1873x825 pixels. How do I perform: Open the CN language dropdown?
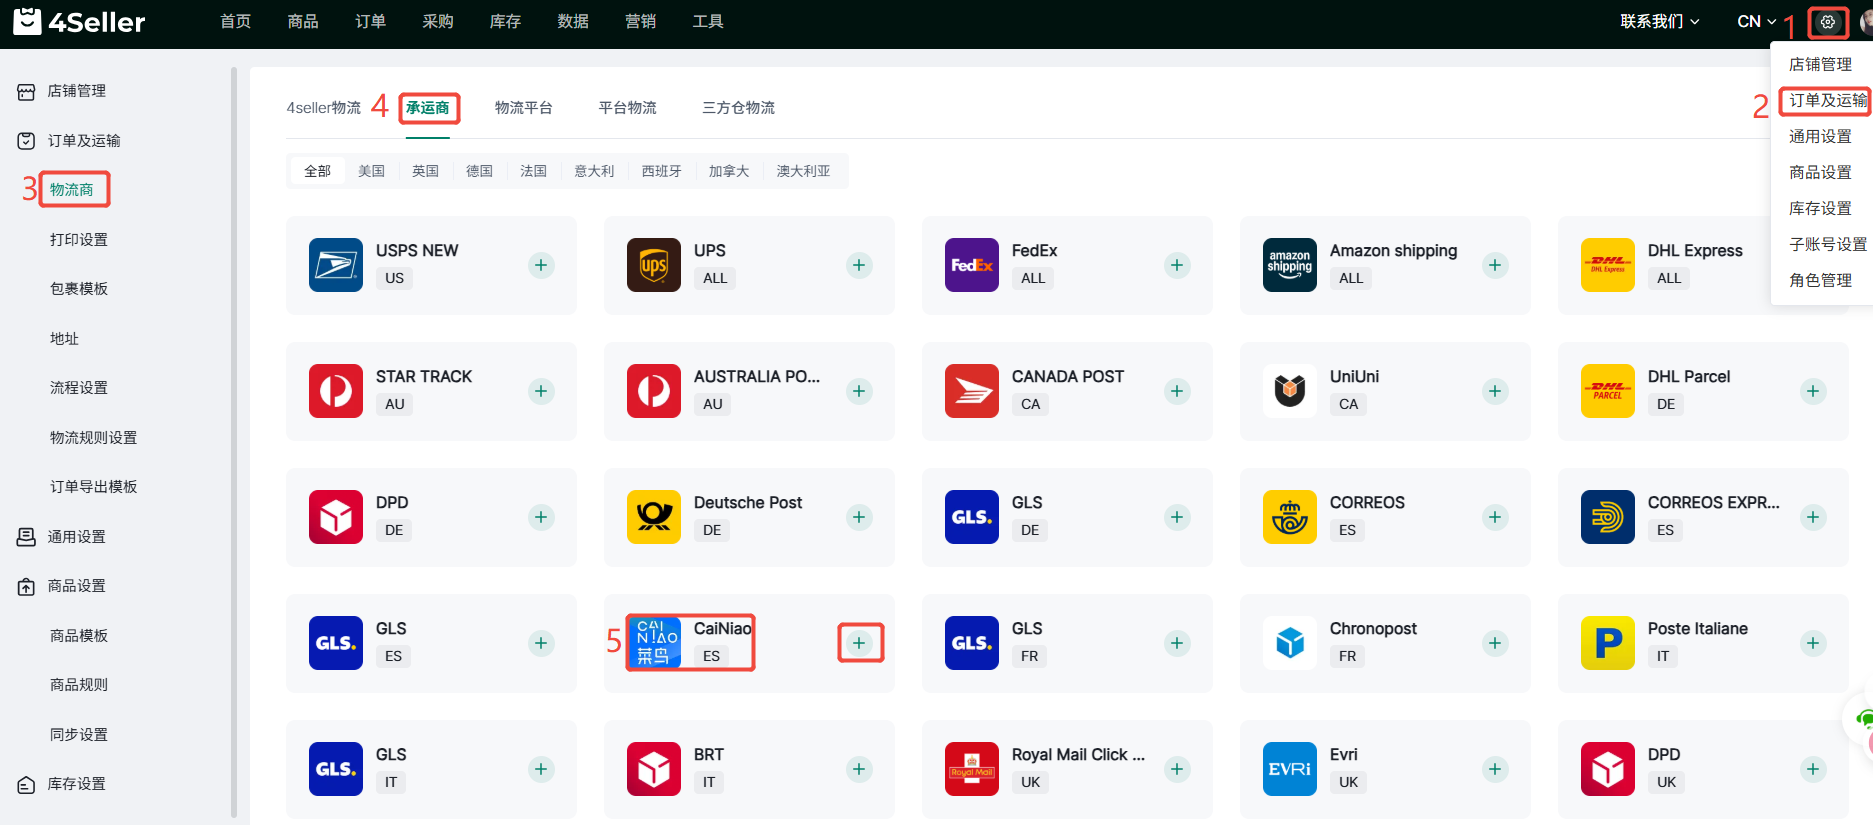1757,21
